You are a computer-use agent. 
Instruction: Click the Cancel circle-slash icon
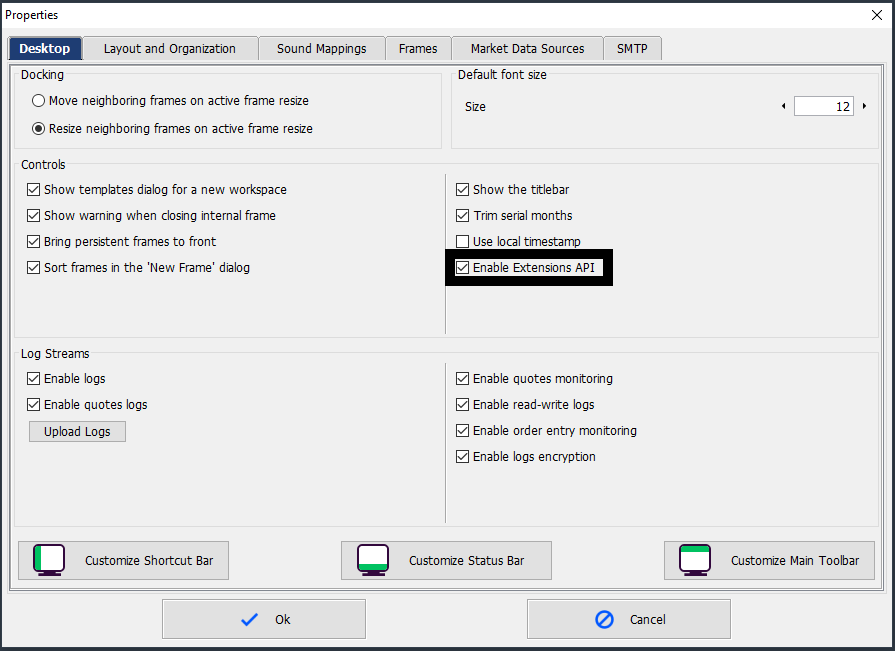[x=604, y=619]
